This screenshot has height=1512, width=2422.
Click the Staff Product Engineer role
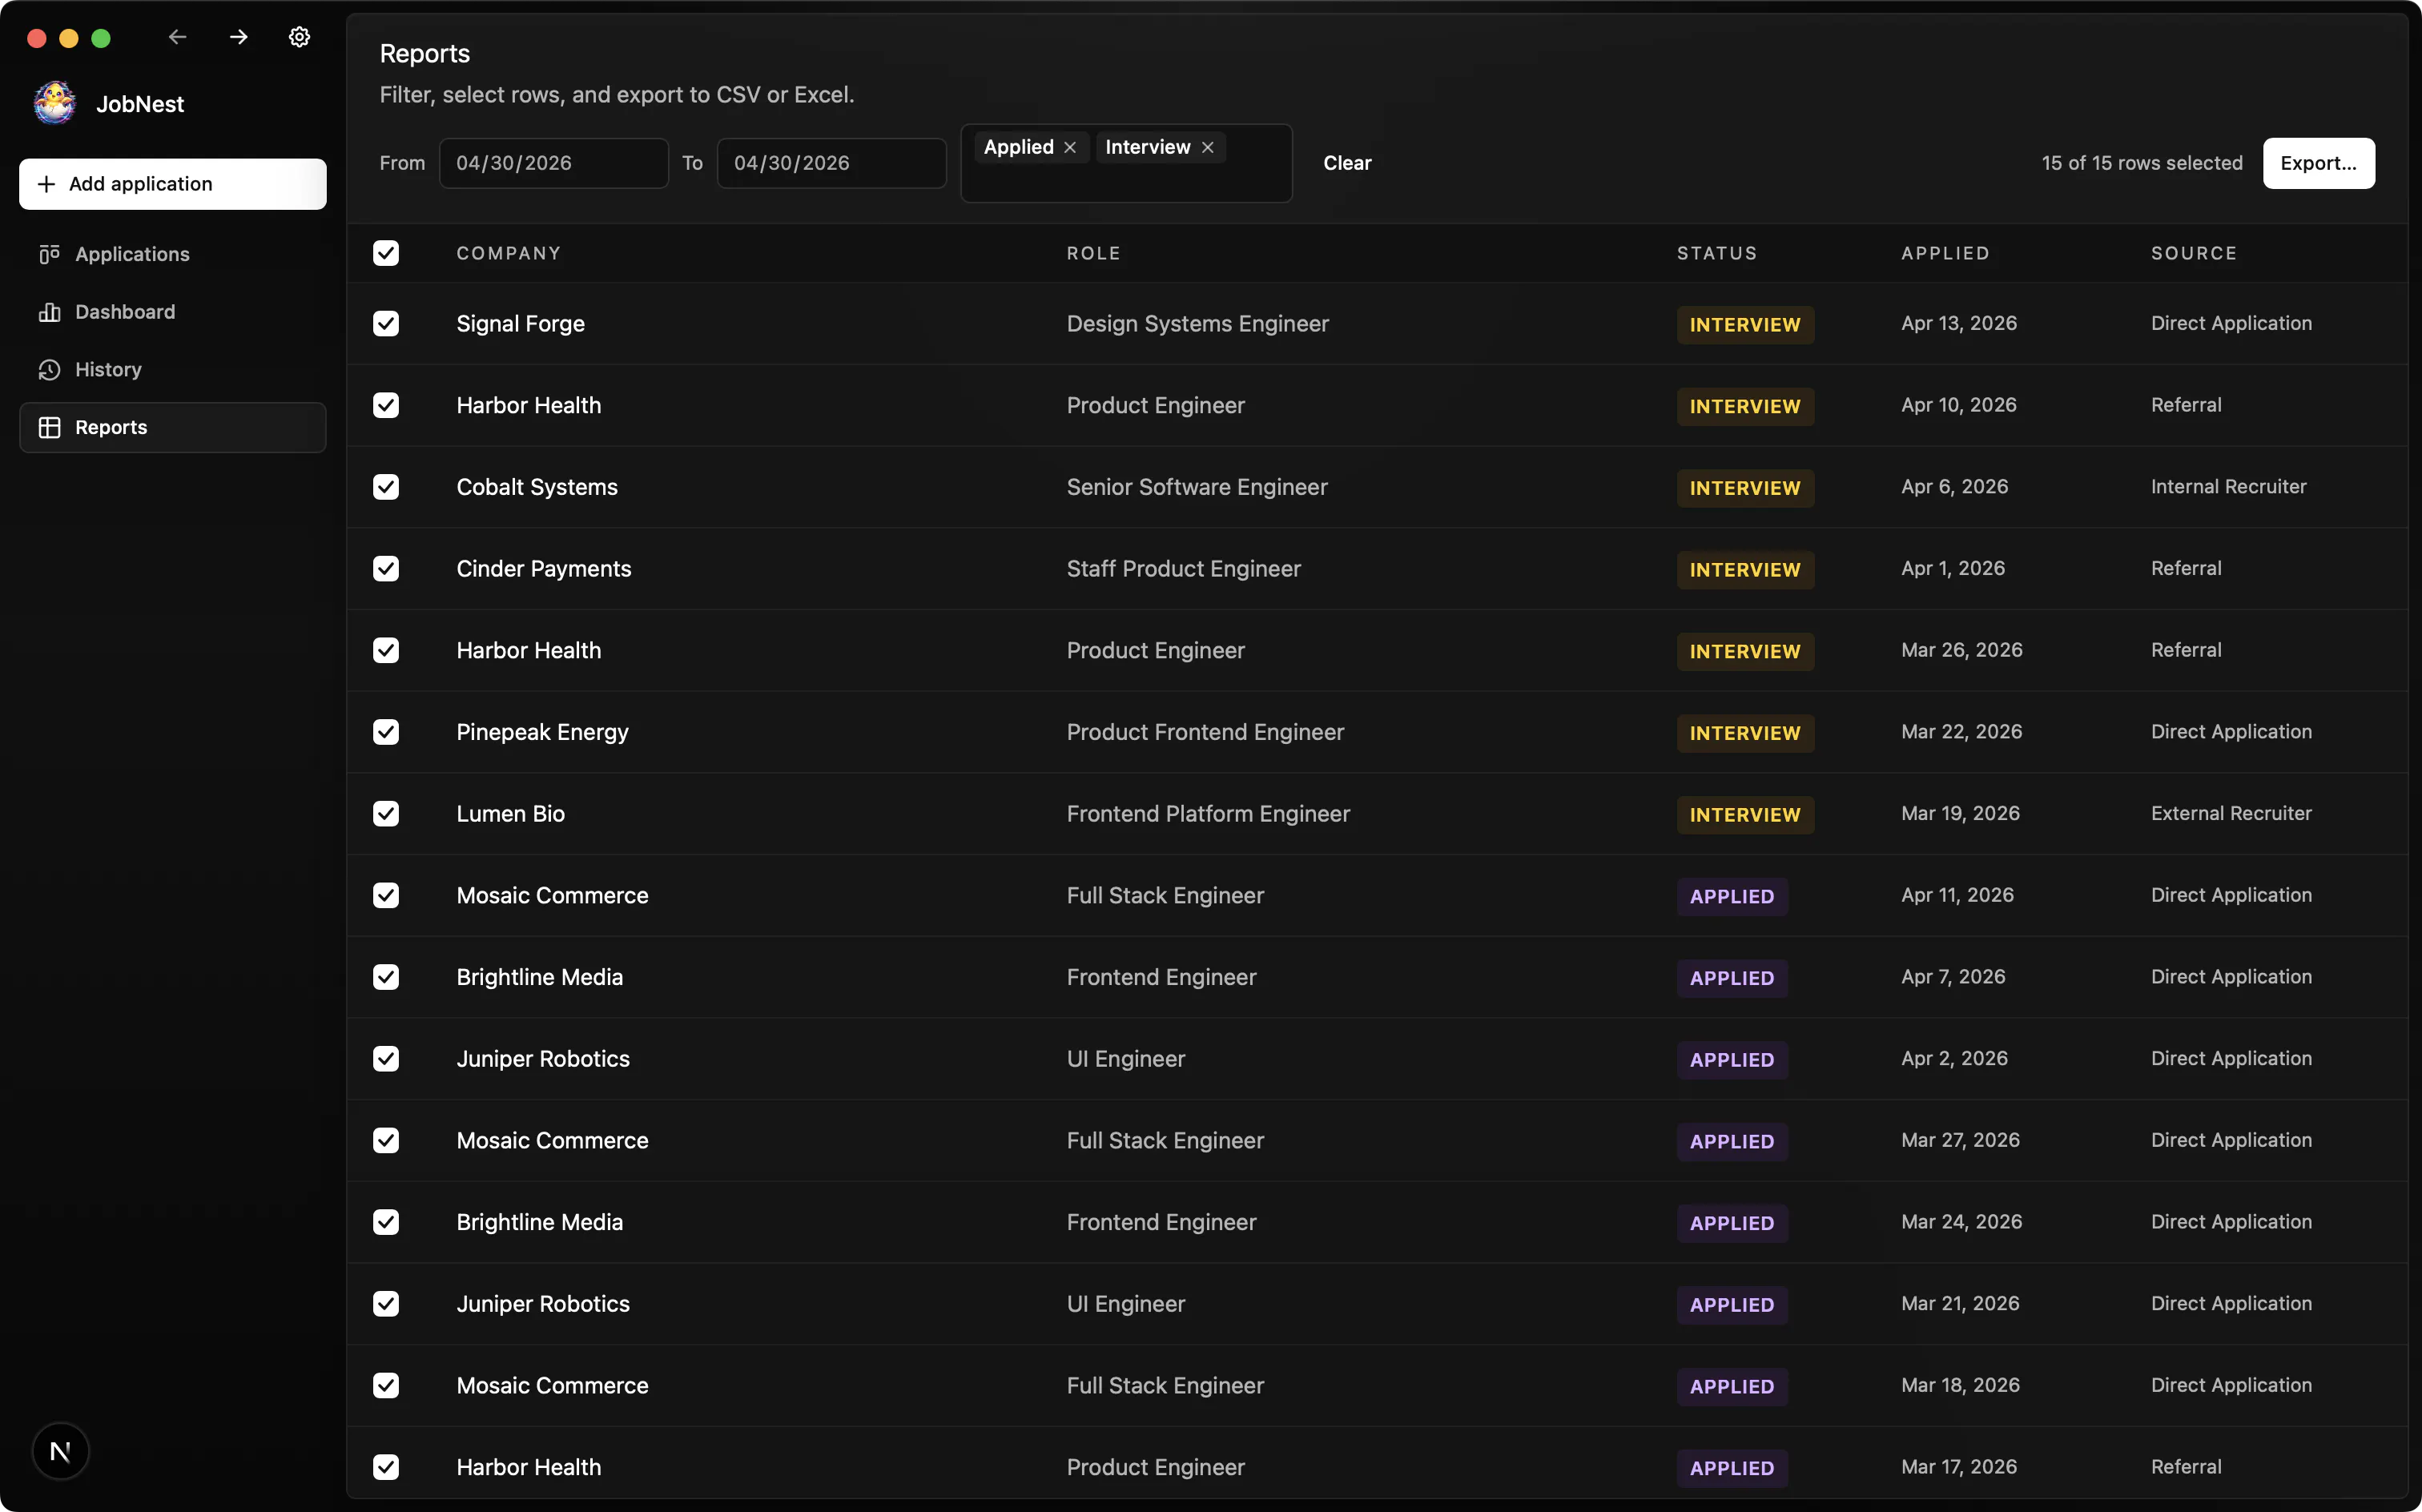[1183, 568]
